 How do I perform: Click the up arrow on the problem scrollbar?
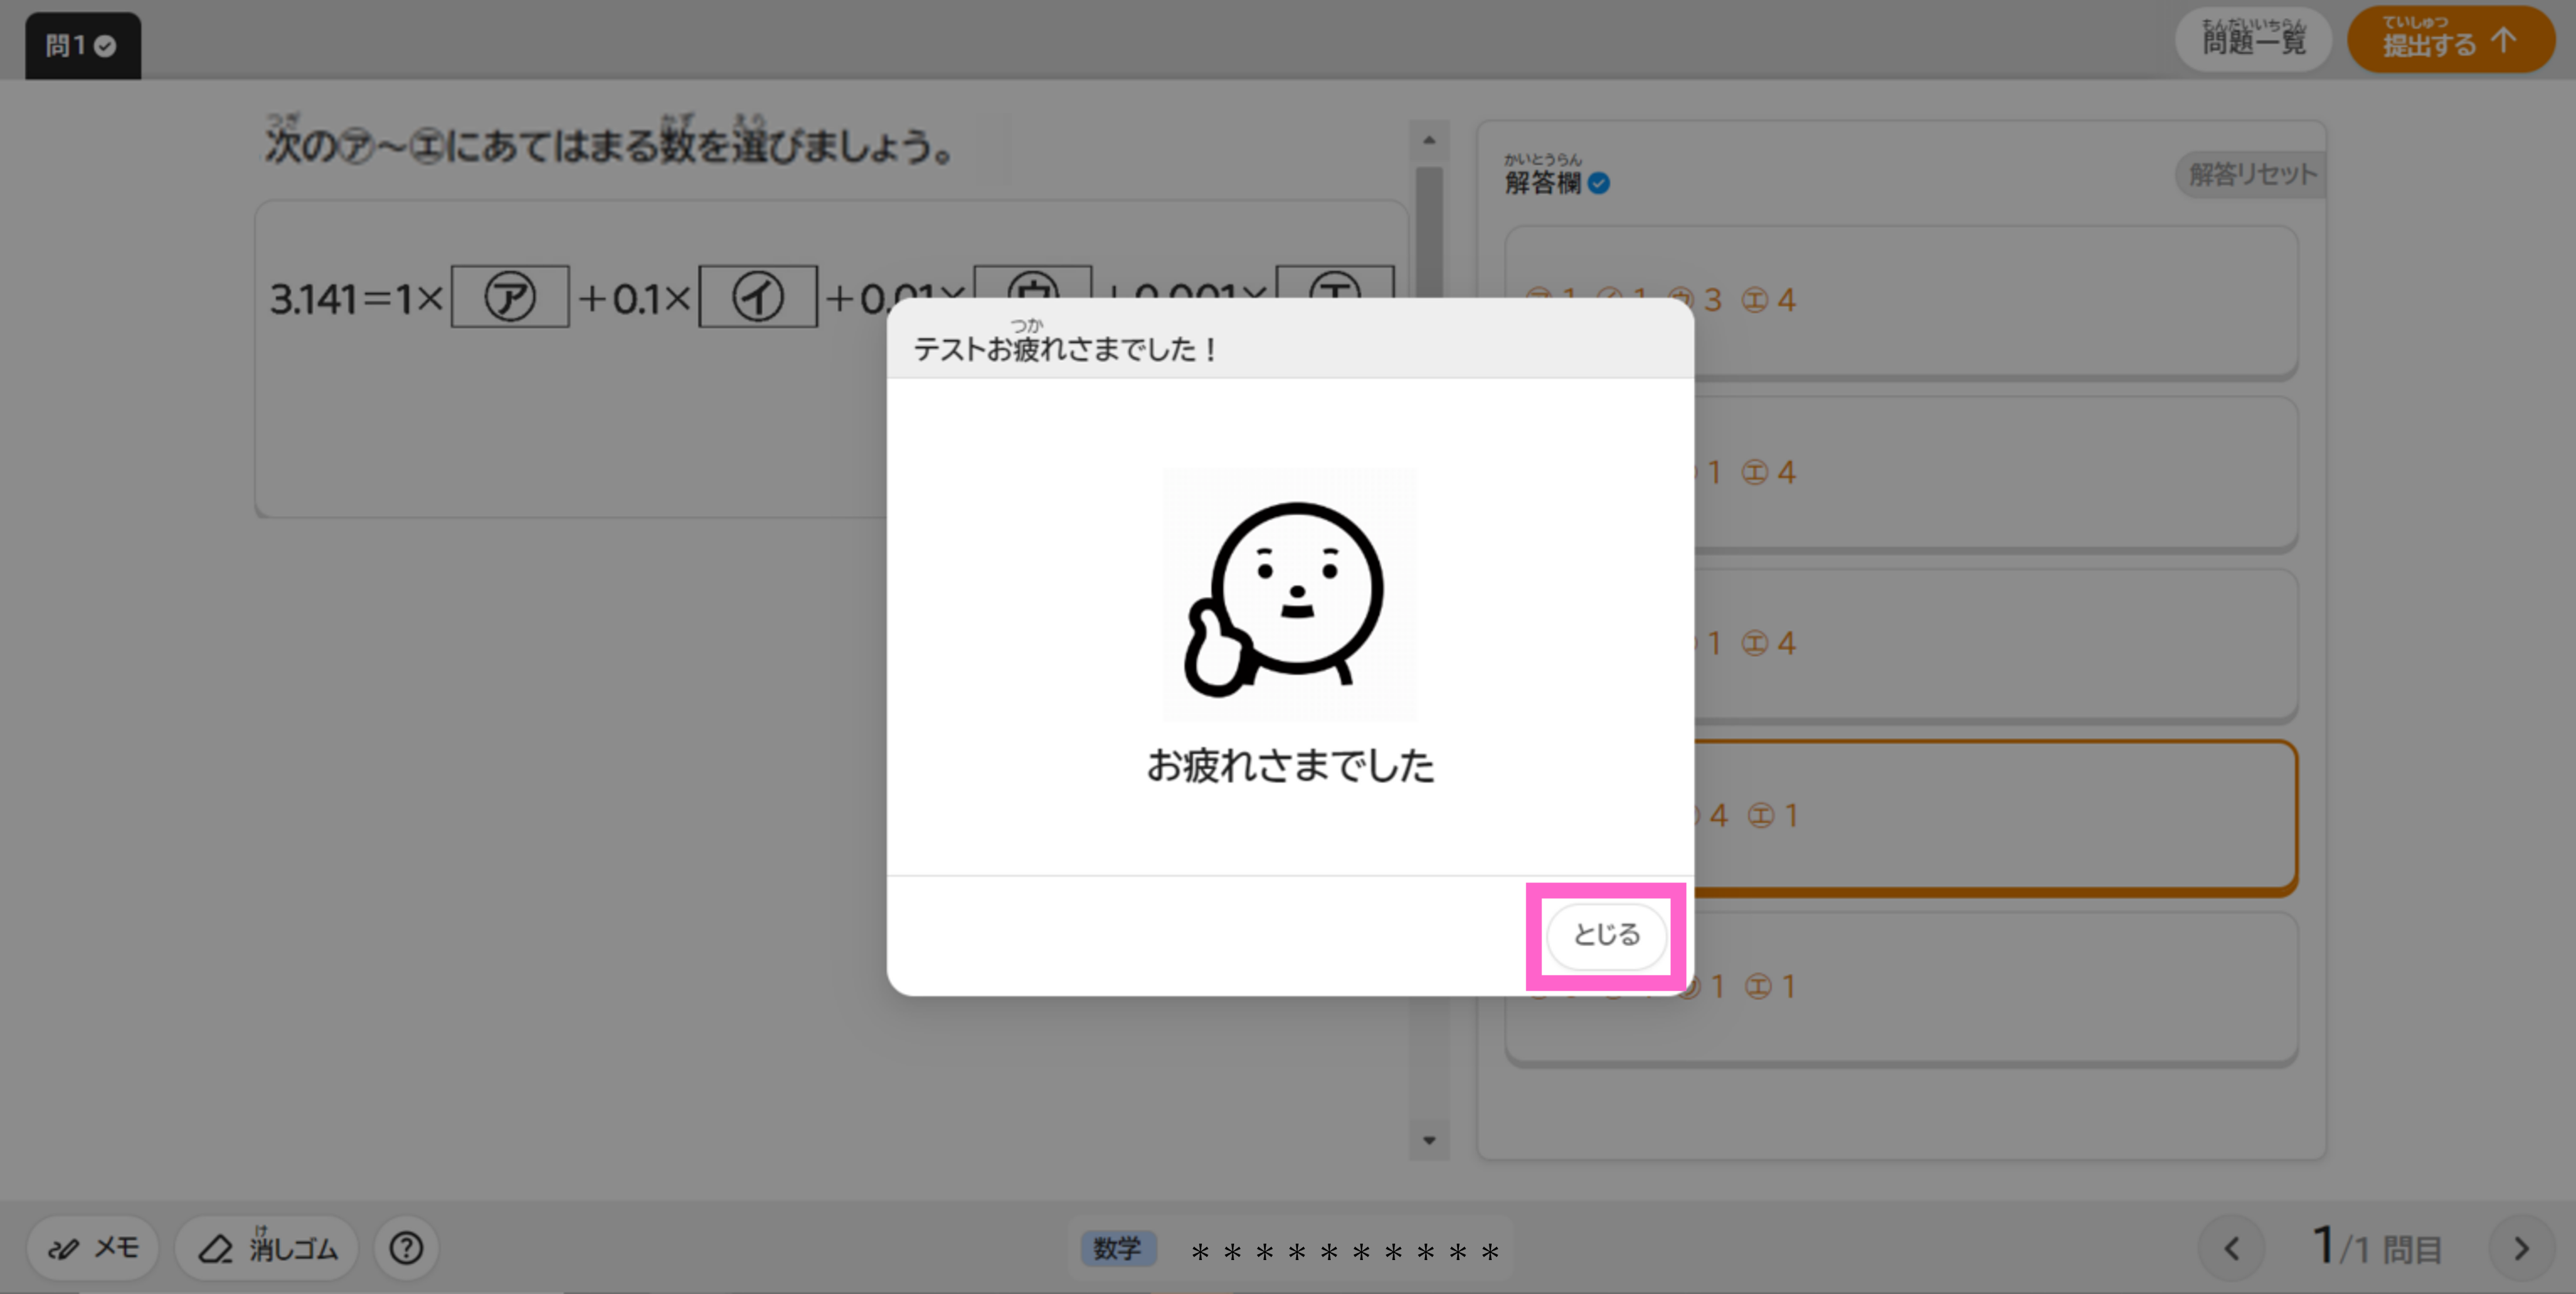1429,140
